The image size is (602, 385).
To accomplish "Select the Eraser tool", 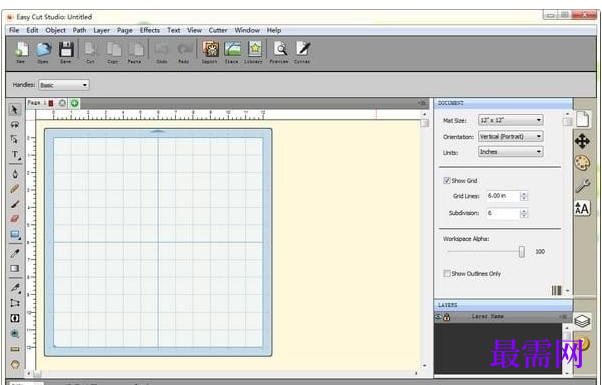I will click(x=15, y=219).
